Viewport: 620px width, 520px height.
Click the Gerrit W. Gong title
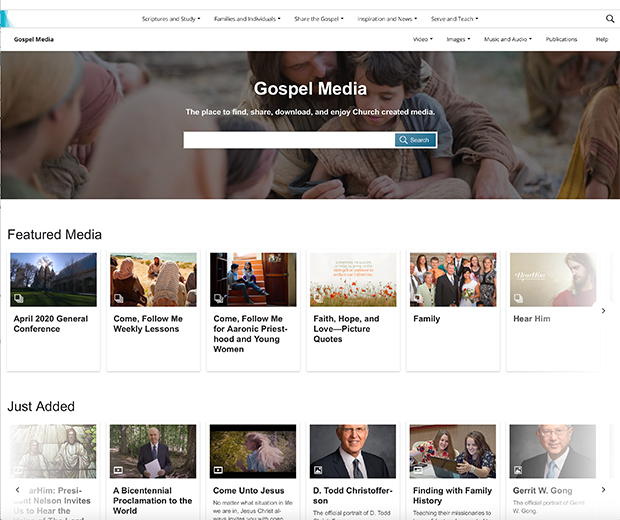tap(542, 491)
